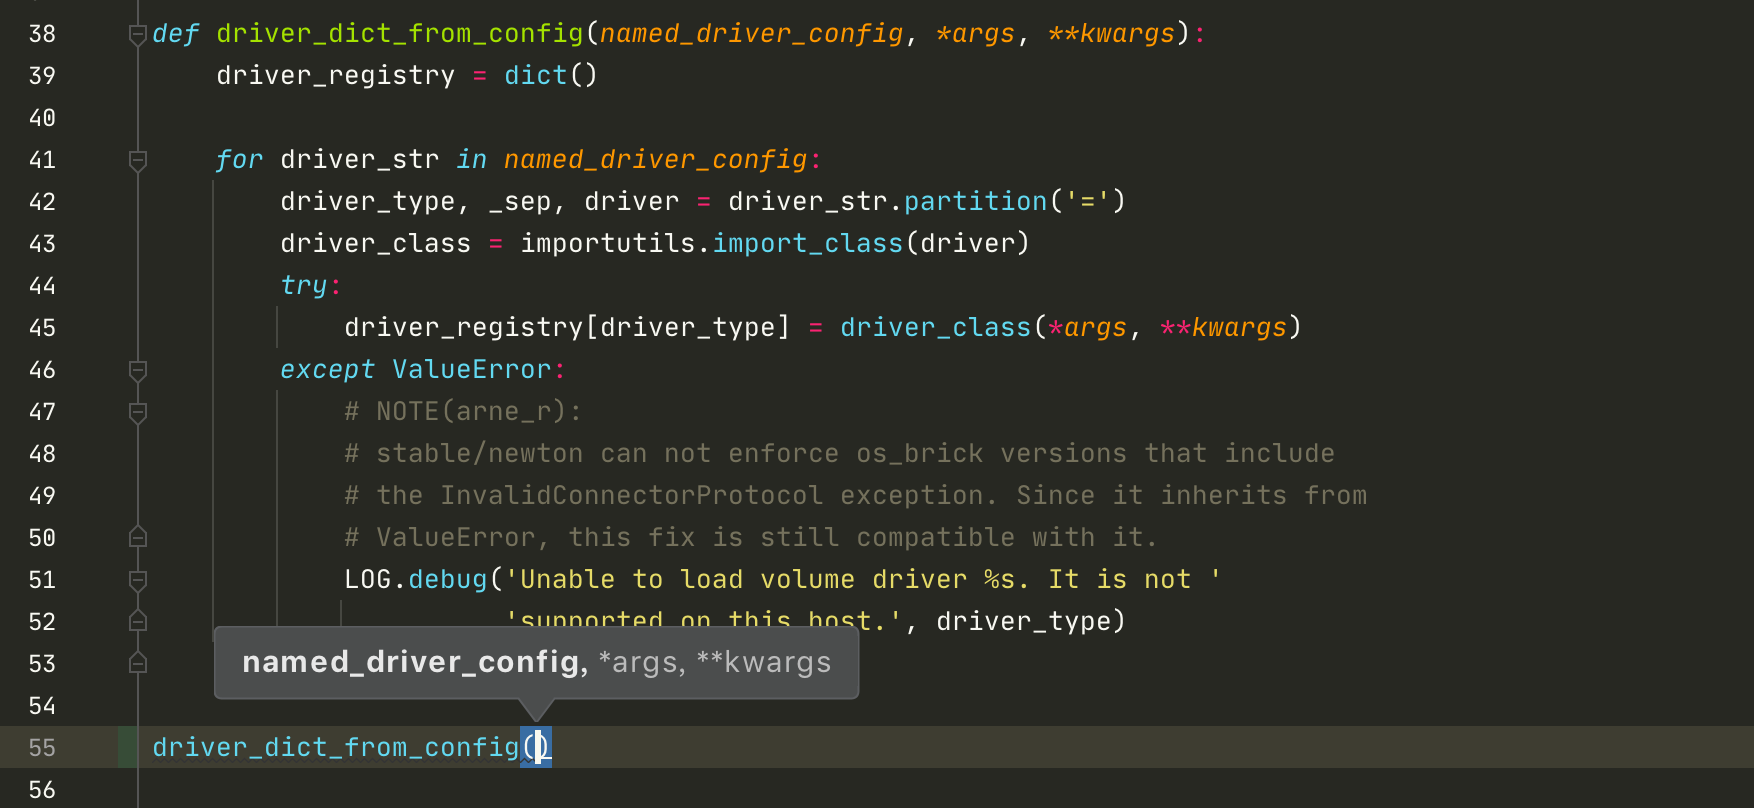Click line number 45 in the gutter
The height and width of the screenshot is (808, 1754).
coord(42,328)
